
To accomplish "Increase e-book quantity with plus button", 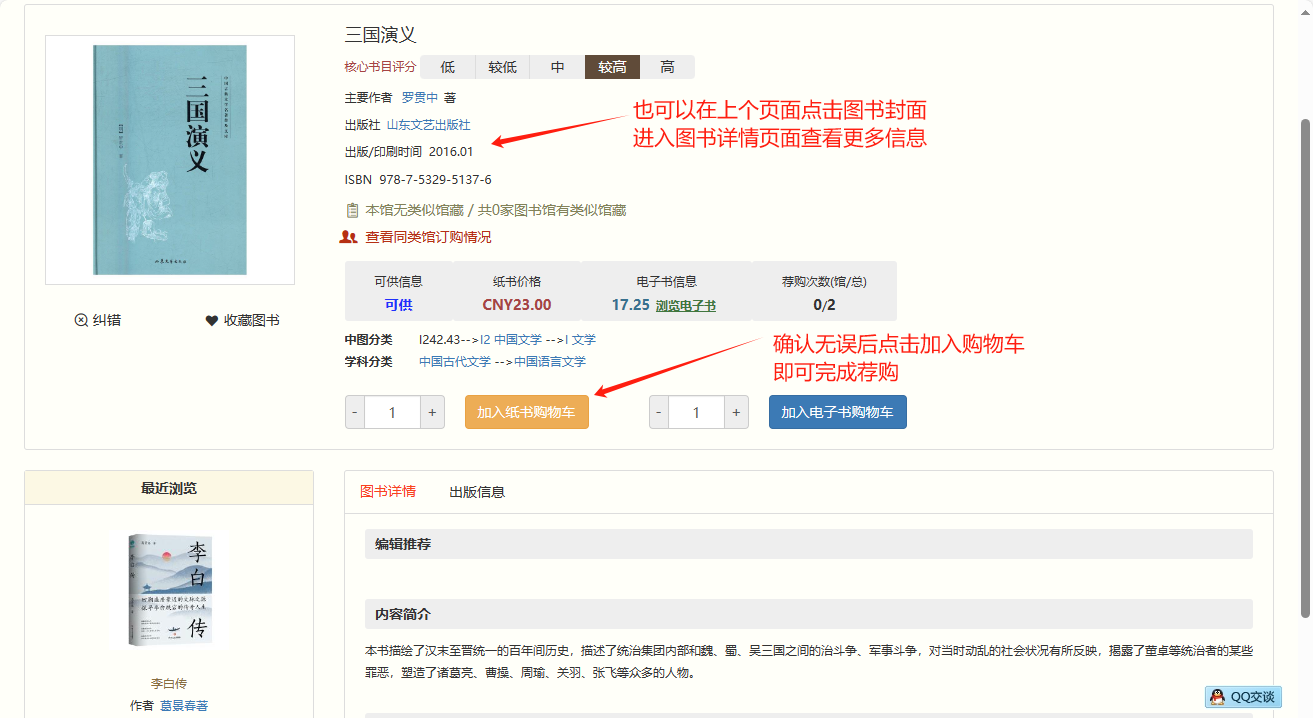I will [x=736, y=412].
